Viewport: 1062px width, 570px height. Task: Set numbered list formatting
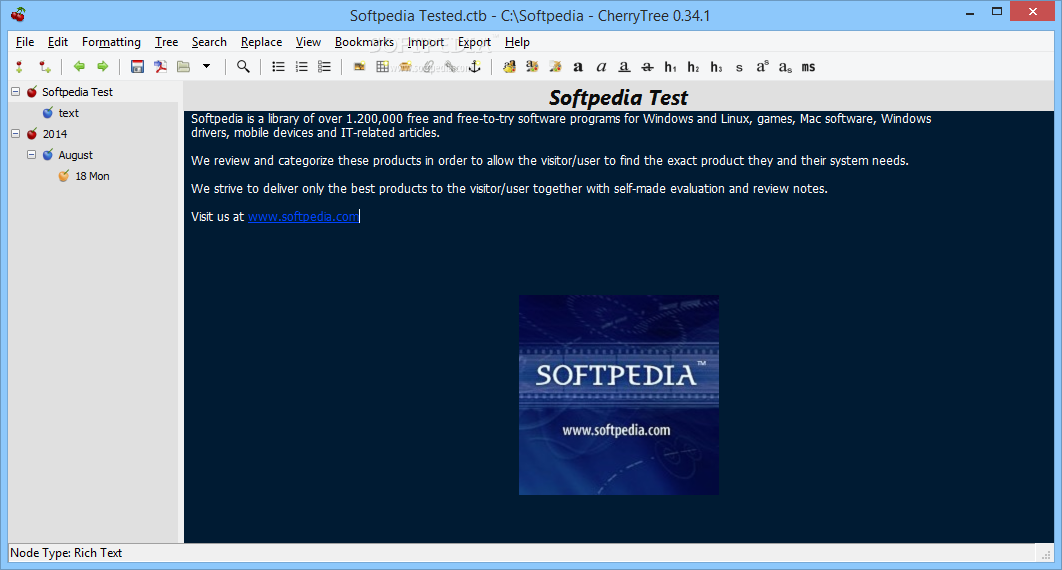(301, 66)
